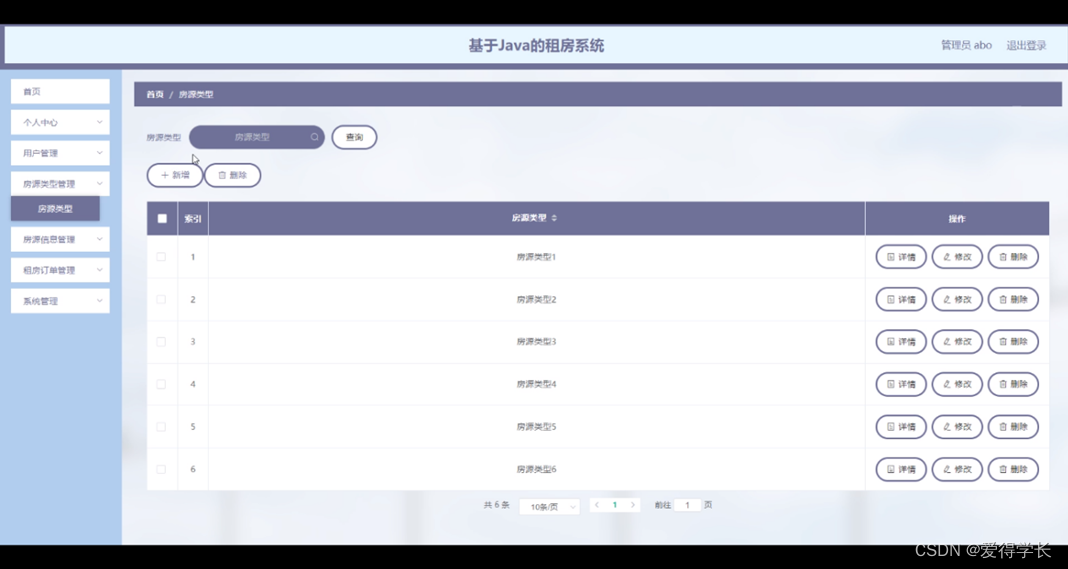Click 删除 for 房源类型5

pos(1013,427)
